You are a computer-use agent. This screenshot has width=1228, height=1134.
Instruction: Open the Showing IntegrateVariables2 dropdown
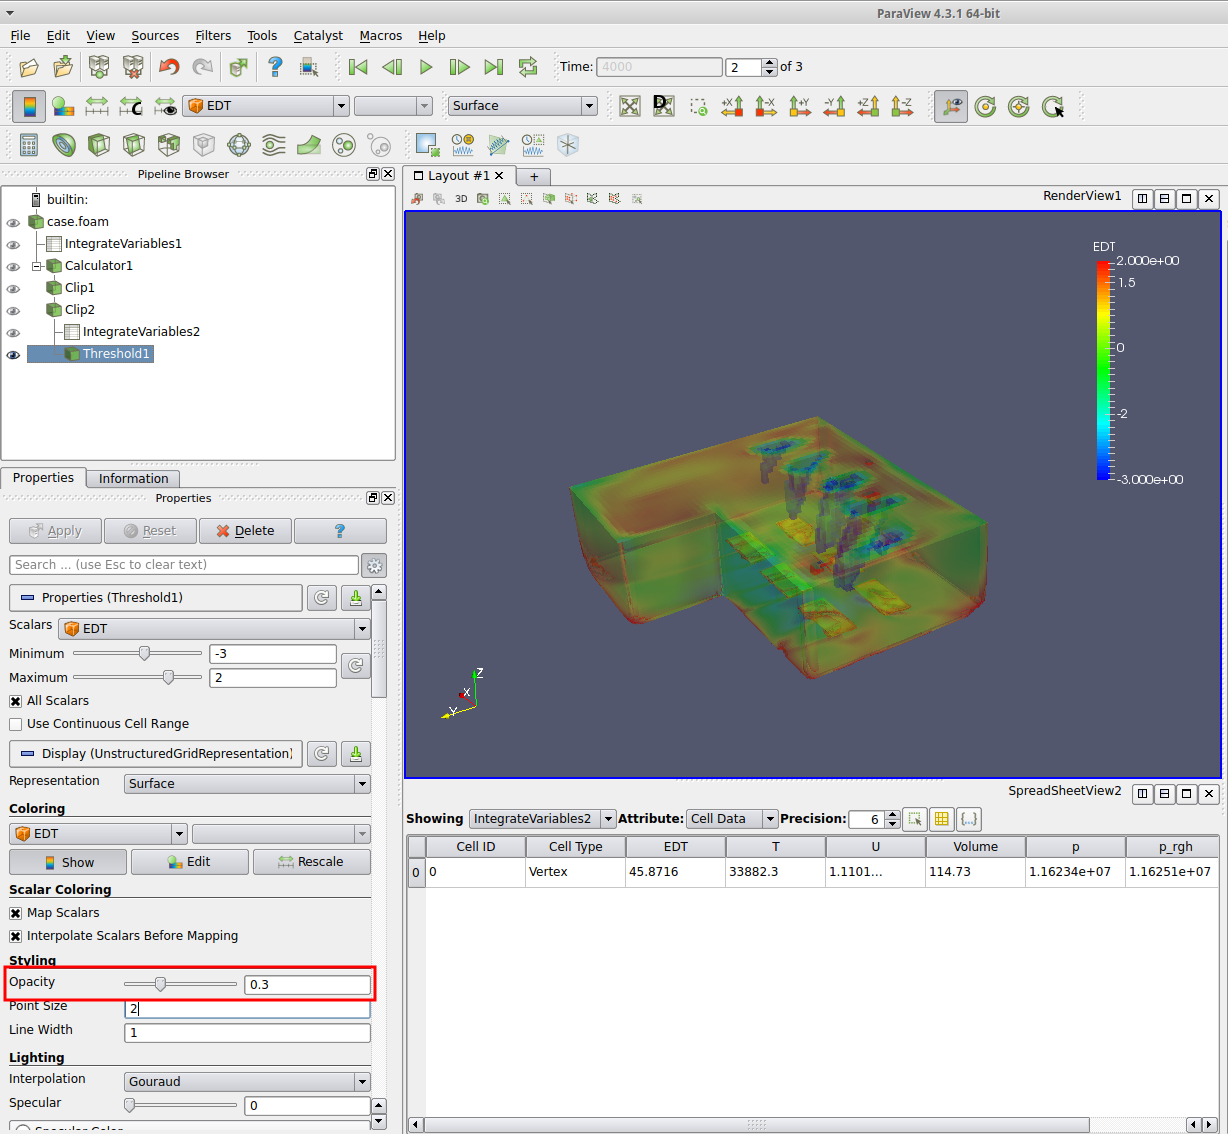[x=542, y=819]
